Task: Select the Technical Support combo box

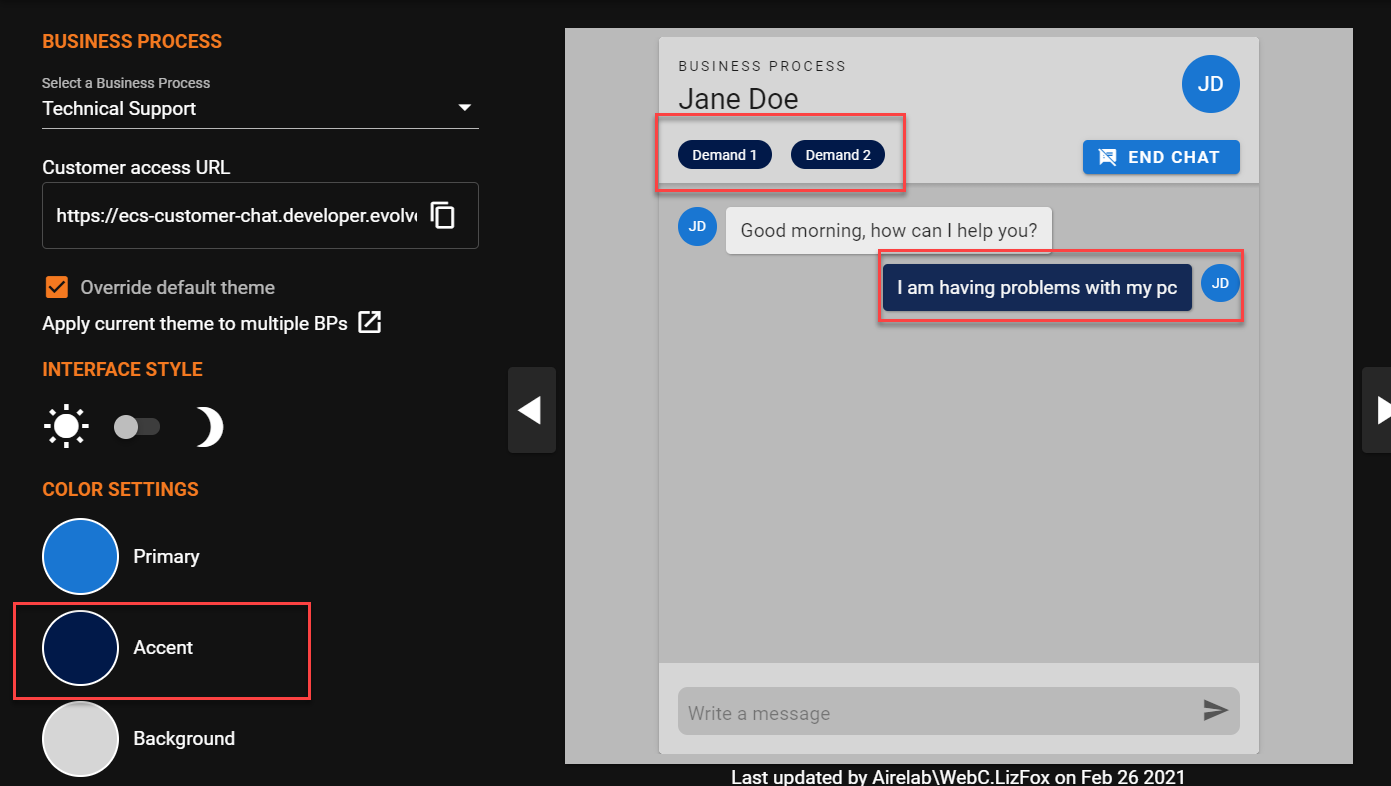Action: point(240,109)
